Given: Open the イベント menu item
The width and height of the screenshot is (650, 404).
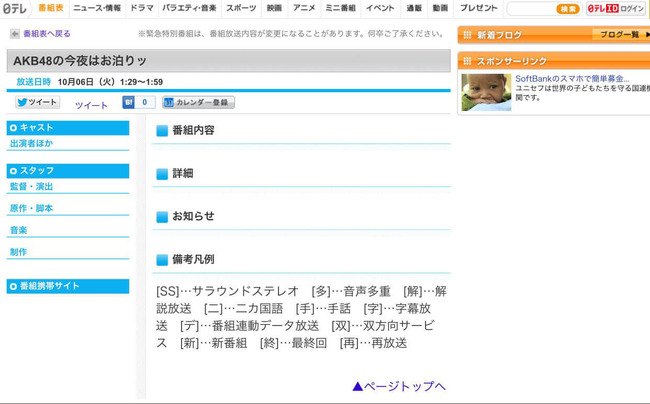Looking at the screenshot, I should click(380, 8).
